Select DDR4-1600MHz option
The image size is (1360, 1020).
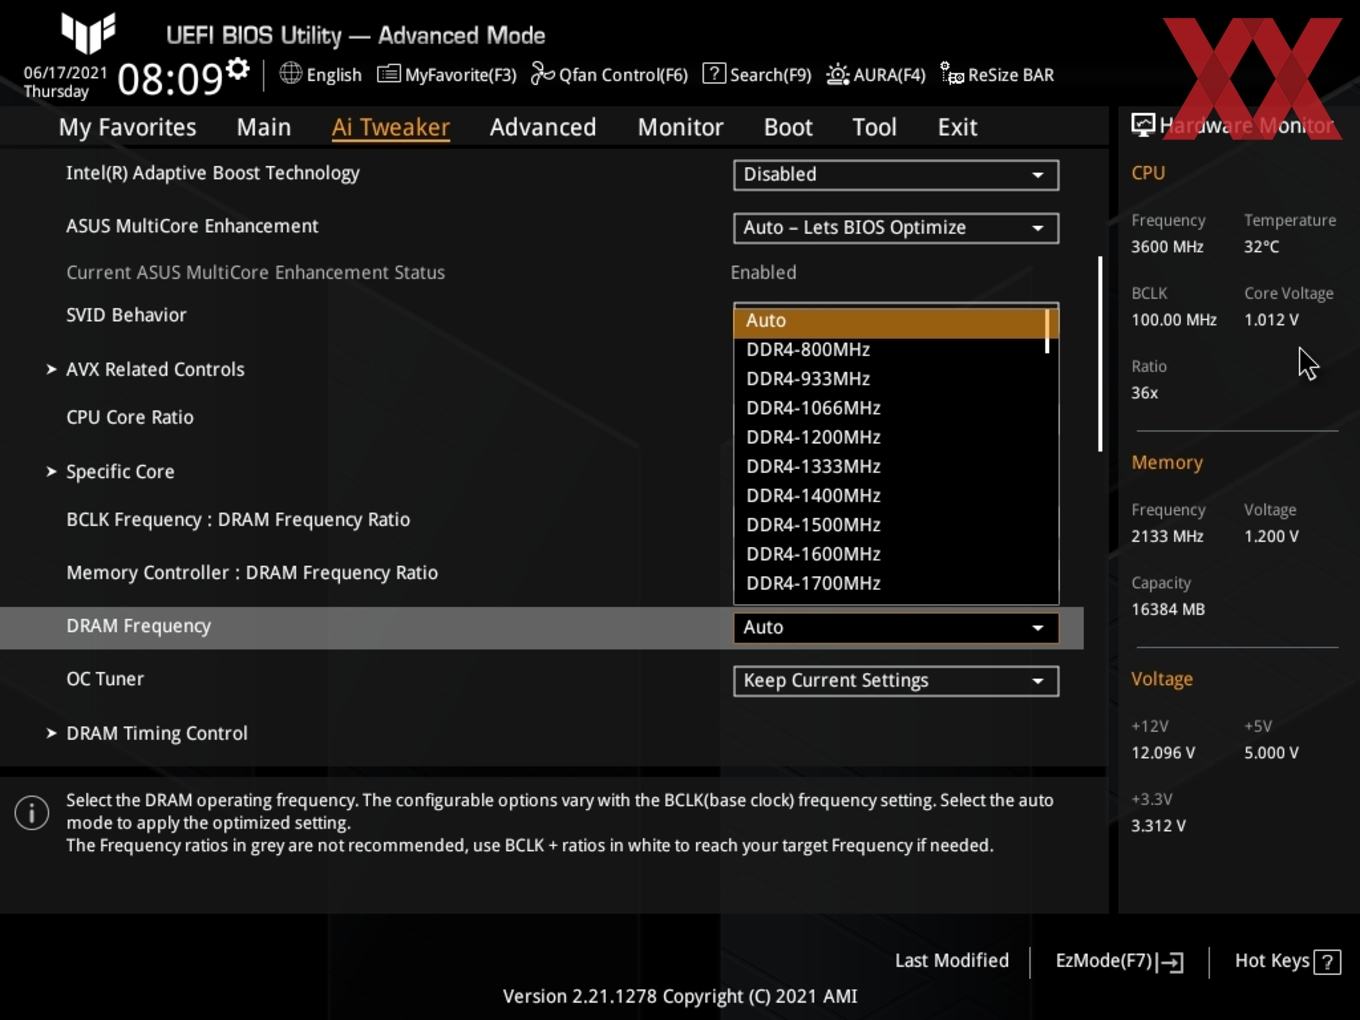coord(890,553)
